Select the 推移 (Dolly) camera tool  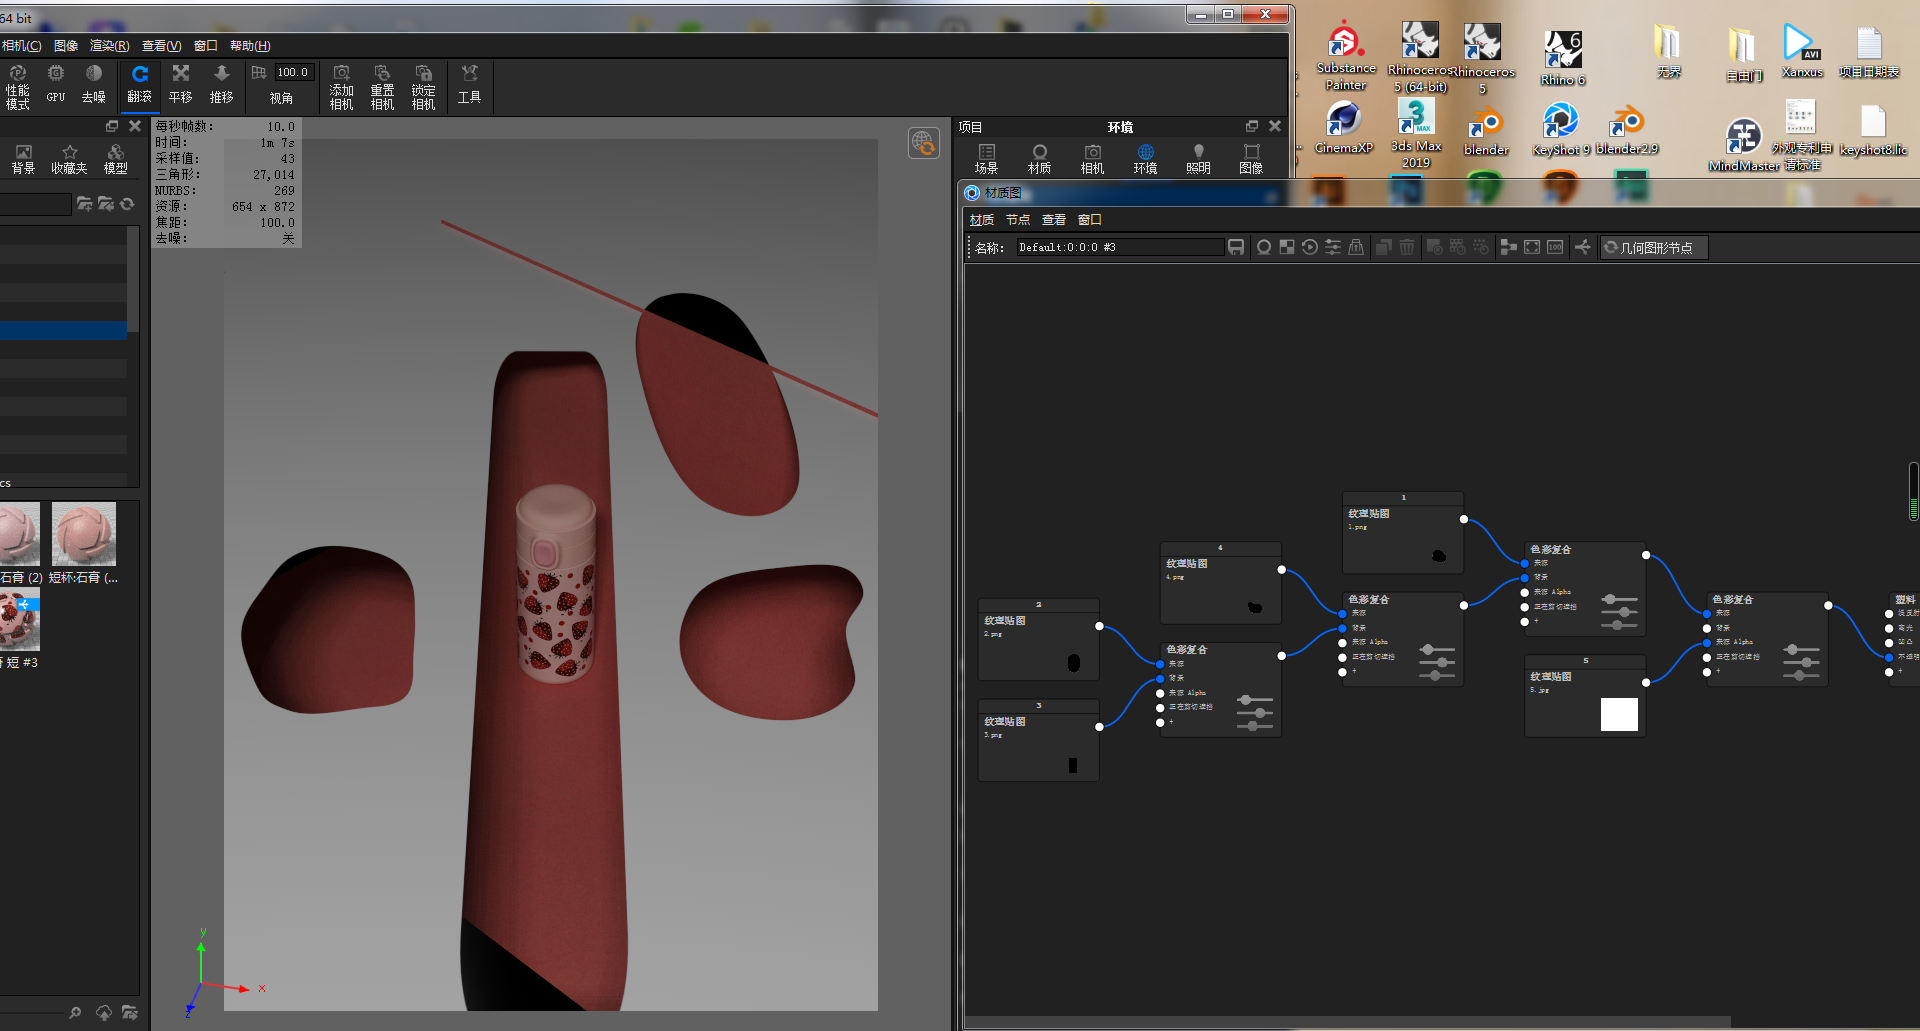click(221, 85)
